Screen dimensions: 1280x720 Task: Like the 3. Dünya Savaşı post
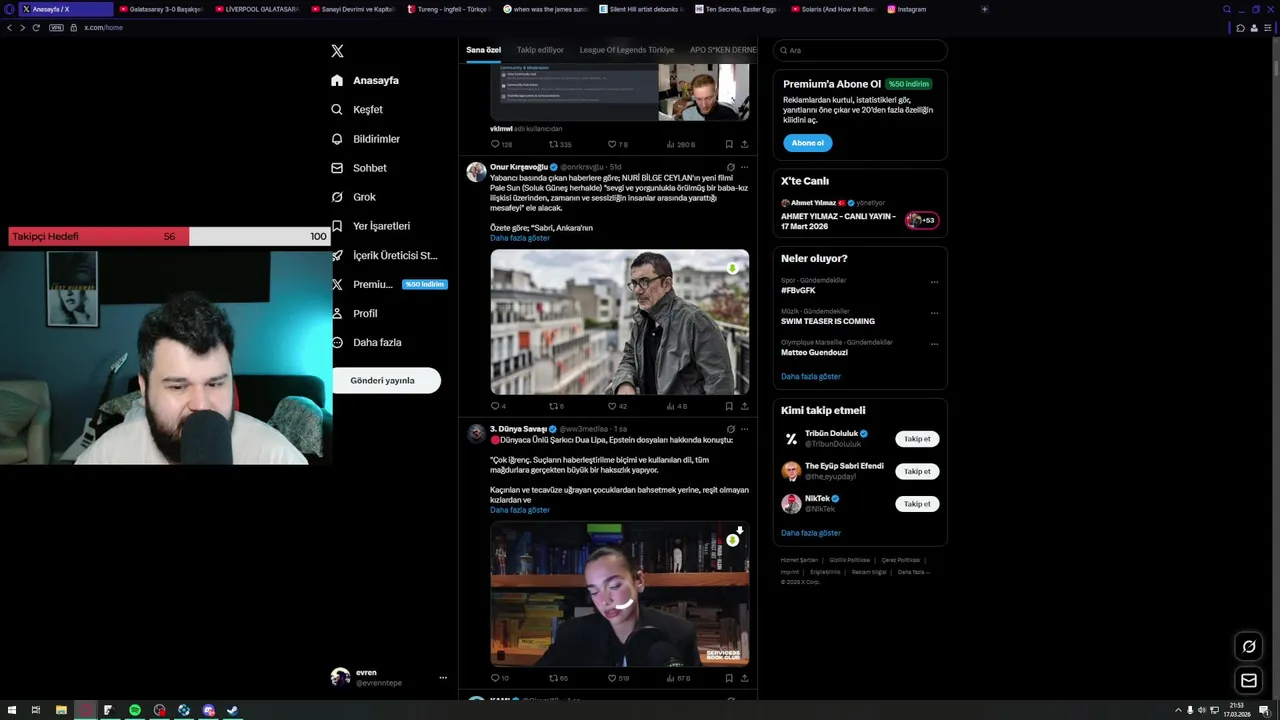(618, 678)
